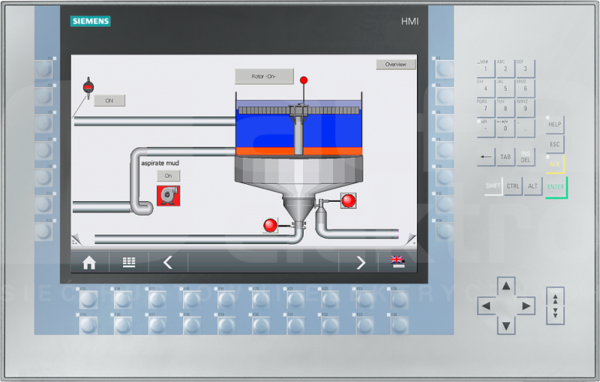Click the red aspirate mud pump icon

168,196
